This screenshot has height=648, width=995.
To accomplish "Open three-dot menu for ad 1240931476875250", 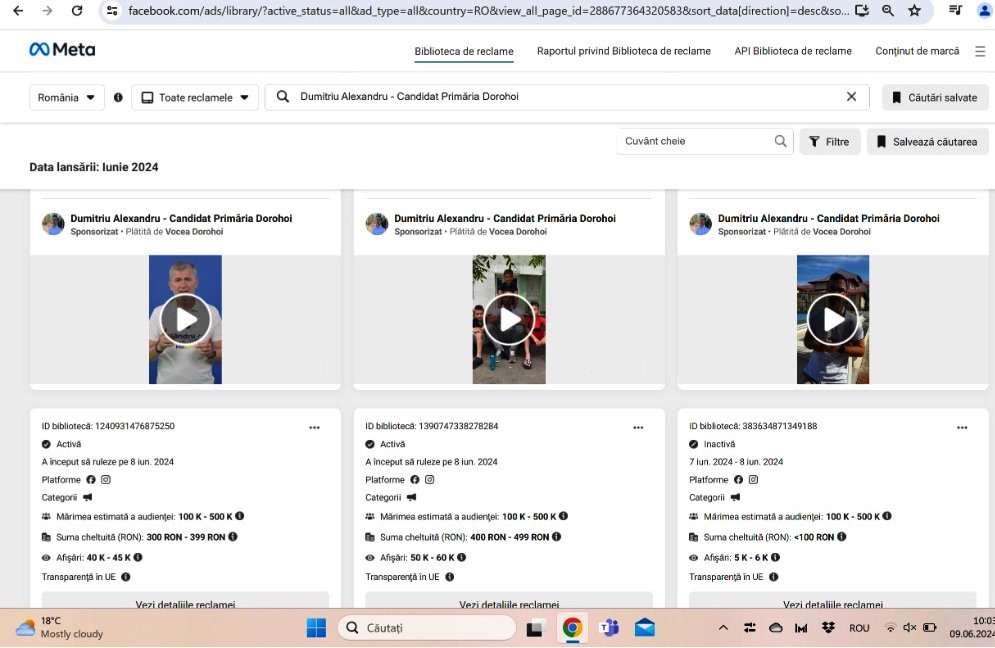I will pyautogui.click(x=314, y=427).
